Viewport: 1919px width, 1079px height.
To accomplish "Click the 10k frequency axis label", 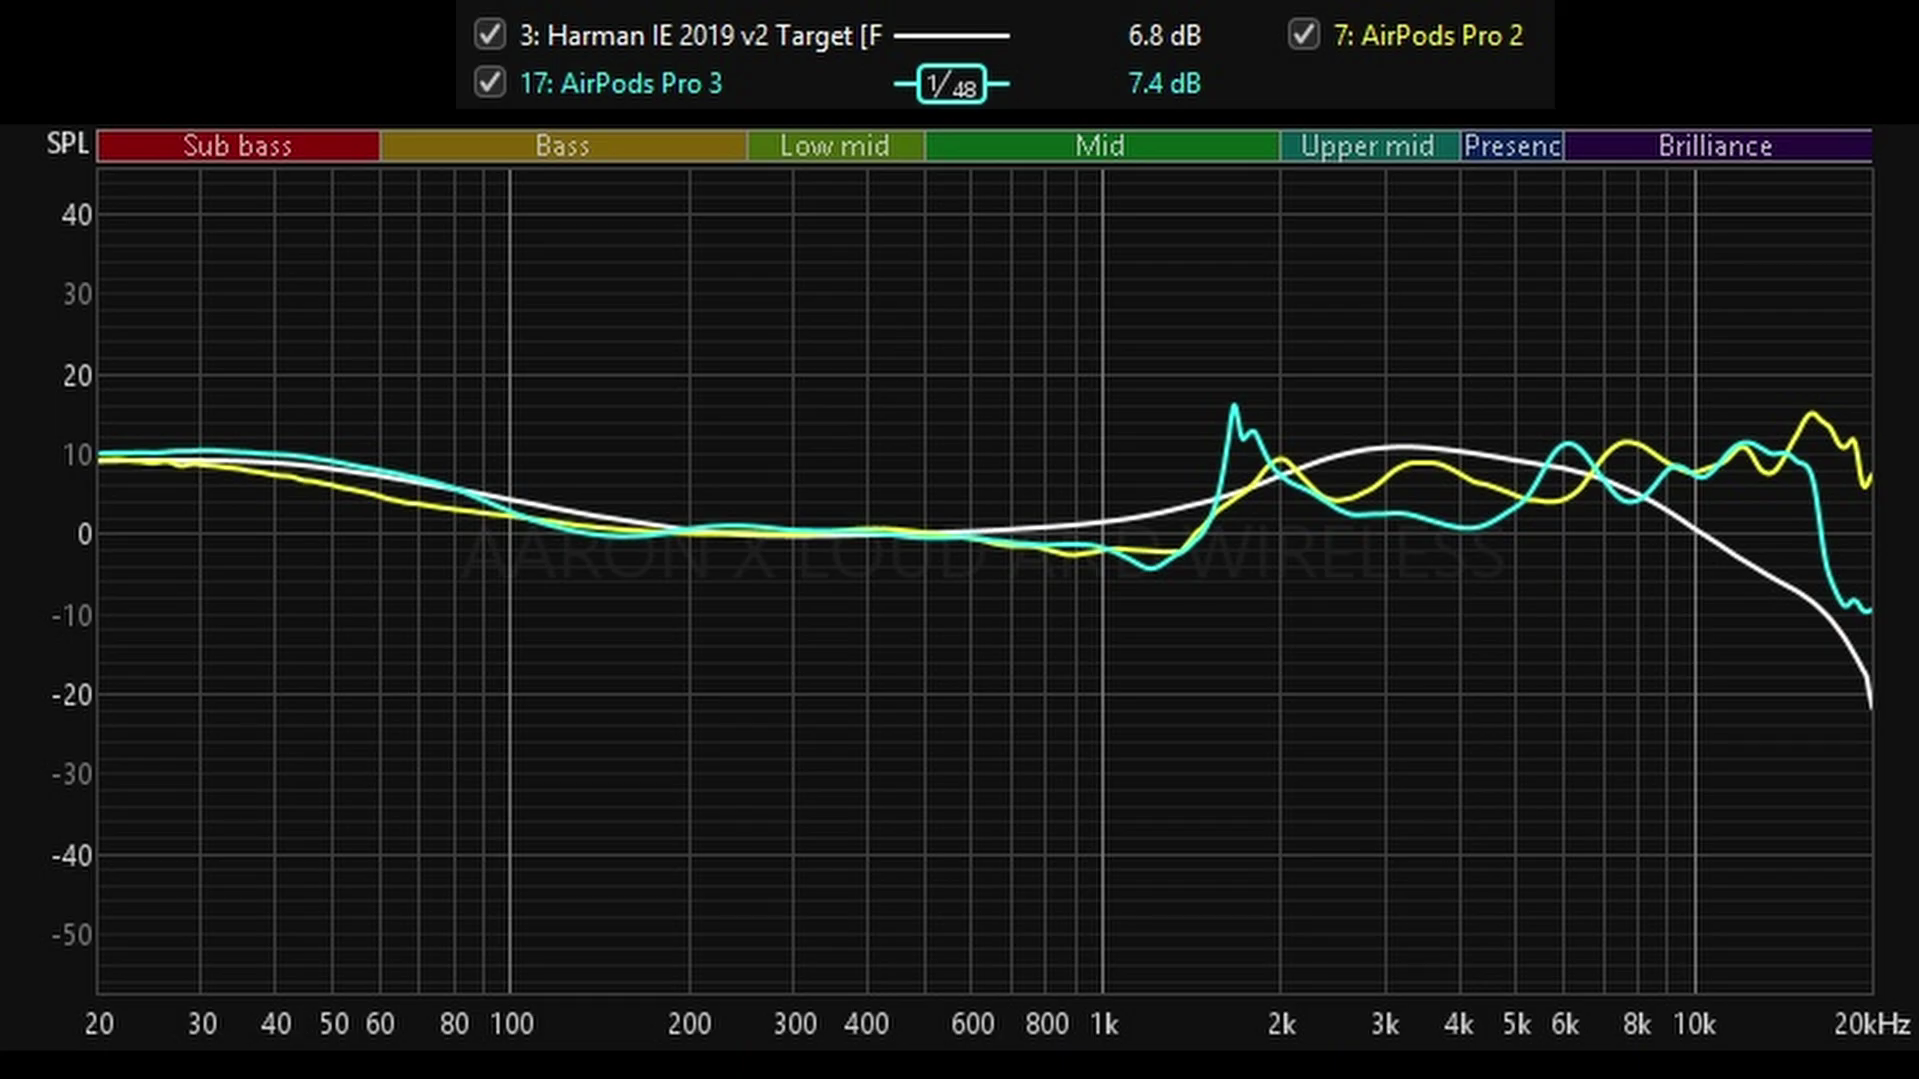I will (1695, 1024).
